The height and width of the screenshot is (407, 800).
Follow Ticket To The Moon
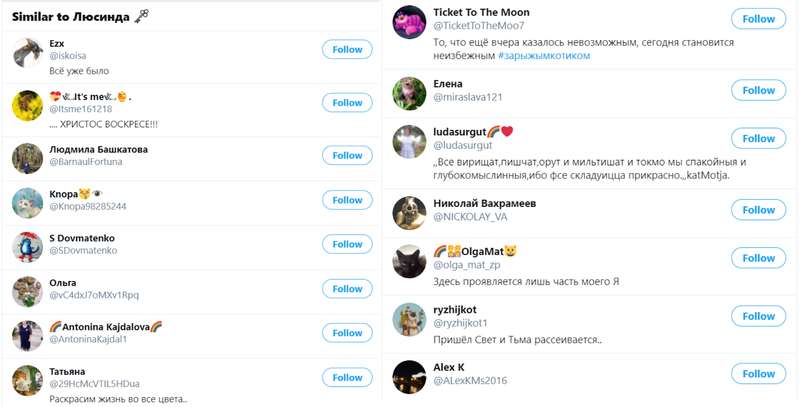[x=758, y=19]
